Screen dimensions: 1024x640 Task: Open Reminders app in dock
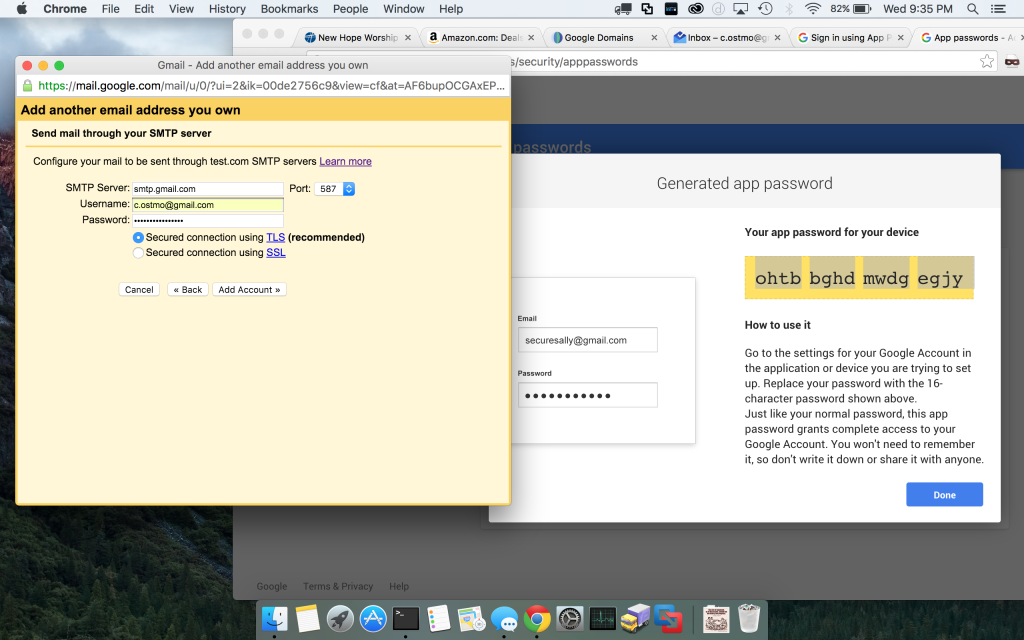[439, 618]
